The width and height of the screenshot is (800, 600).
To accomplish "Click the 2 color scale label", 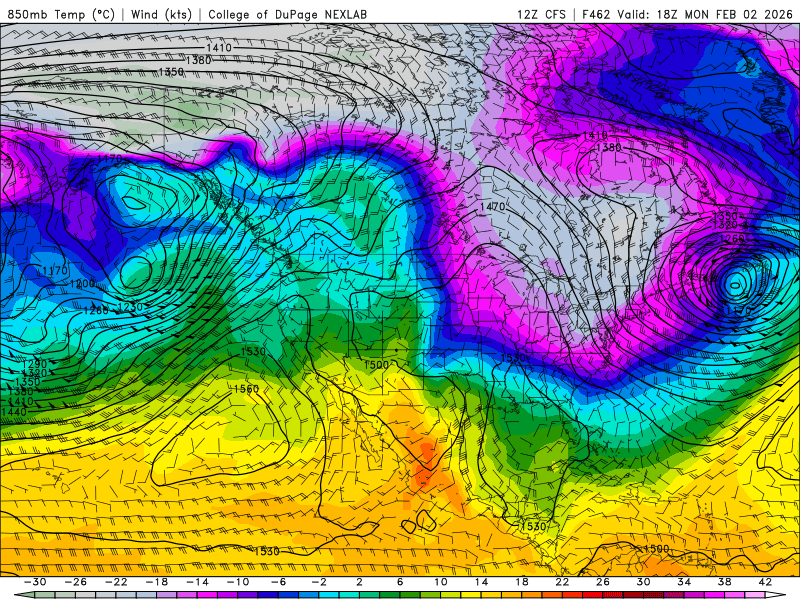I will (359, 582).
